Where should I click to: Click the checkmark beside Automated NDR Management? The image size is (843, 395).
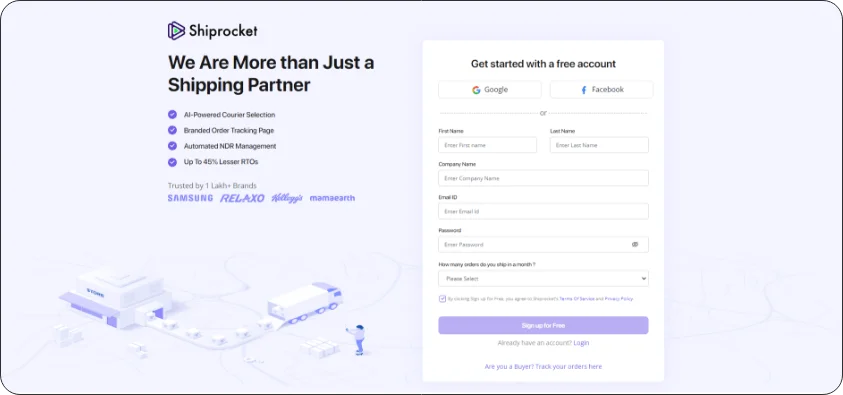click(x=172, y=146)
